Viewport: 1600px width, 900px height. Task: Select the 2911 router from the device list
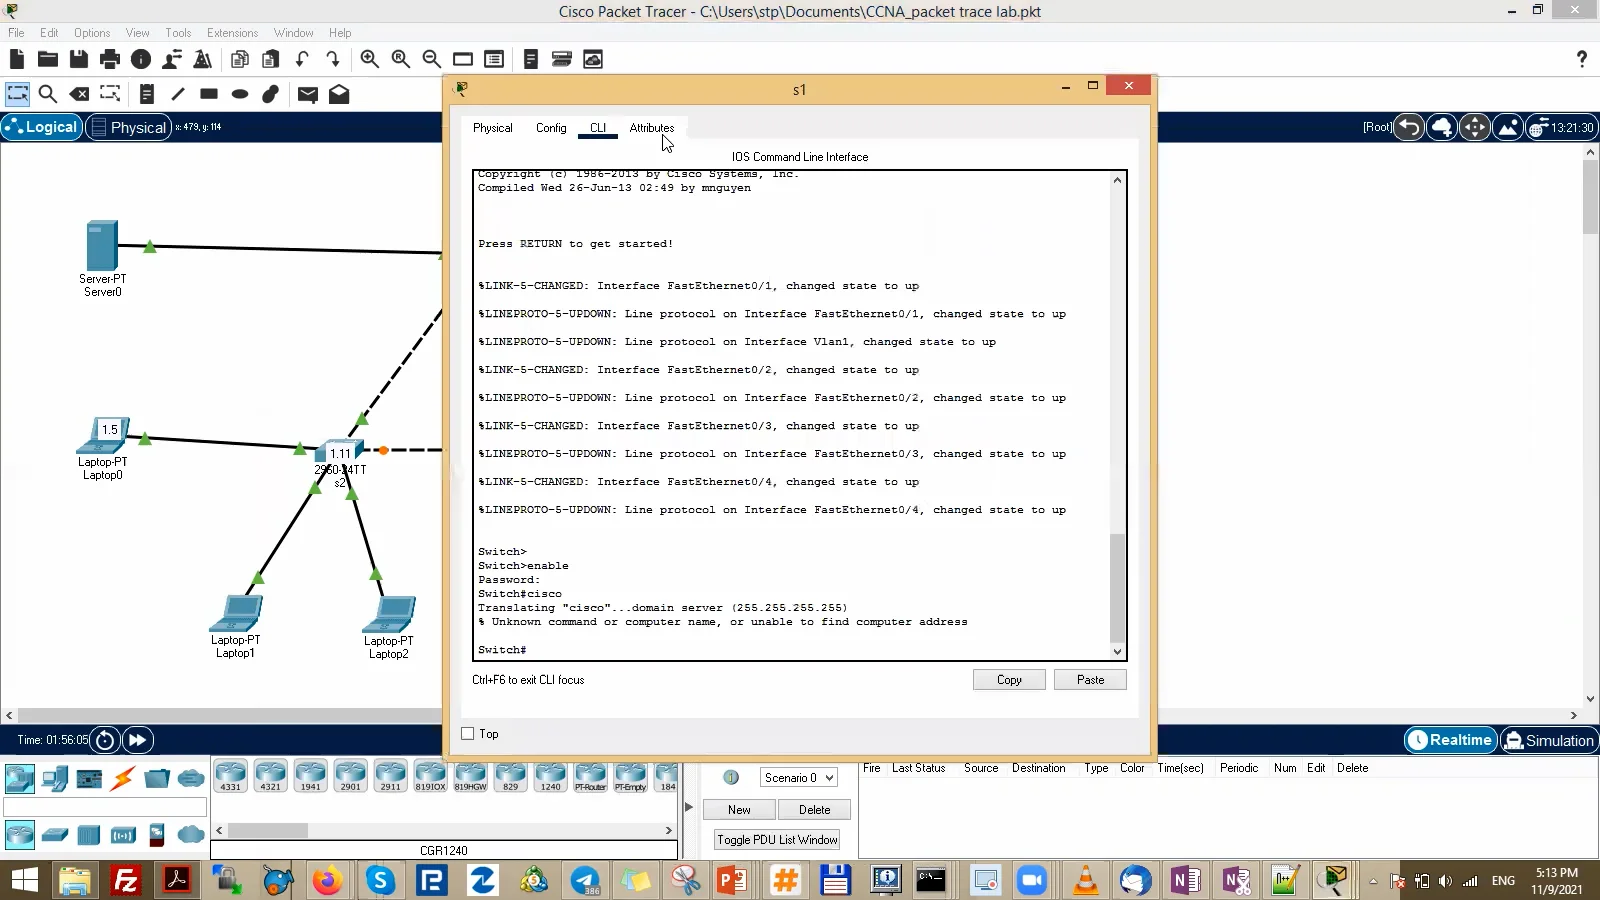pyautogui.click(x=390, y=776)
